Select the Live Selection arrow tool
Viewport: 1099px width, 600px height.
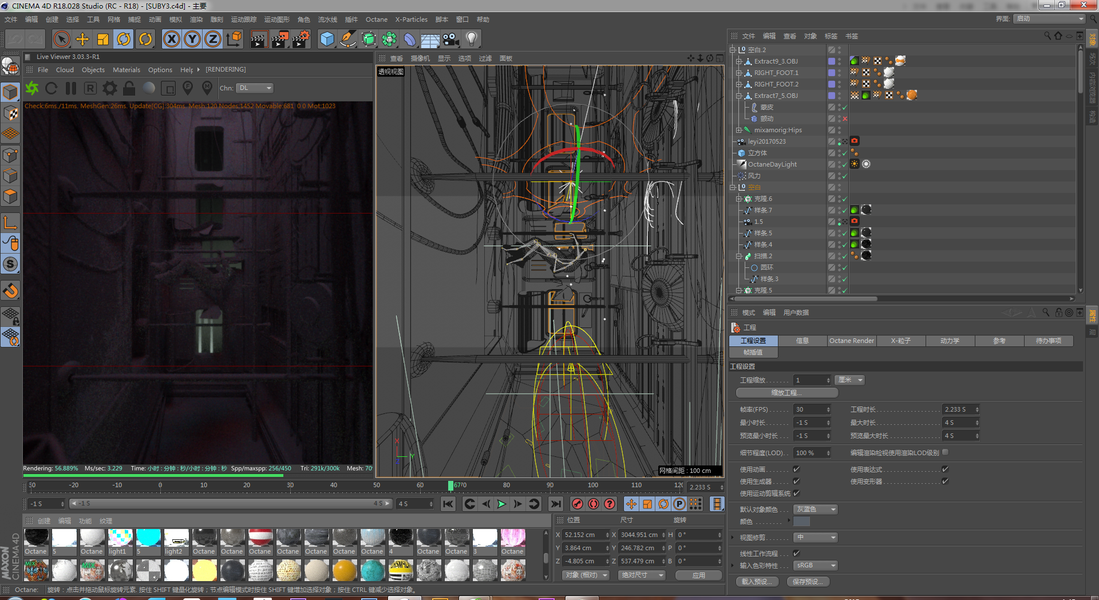[62, 39]
